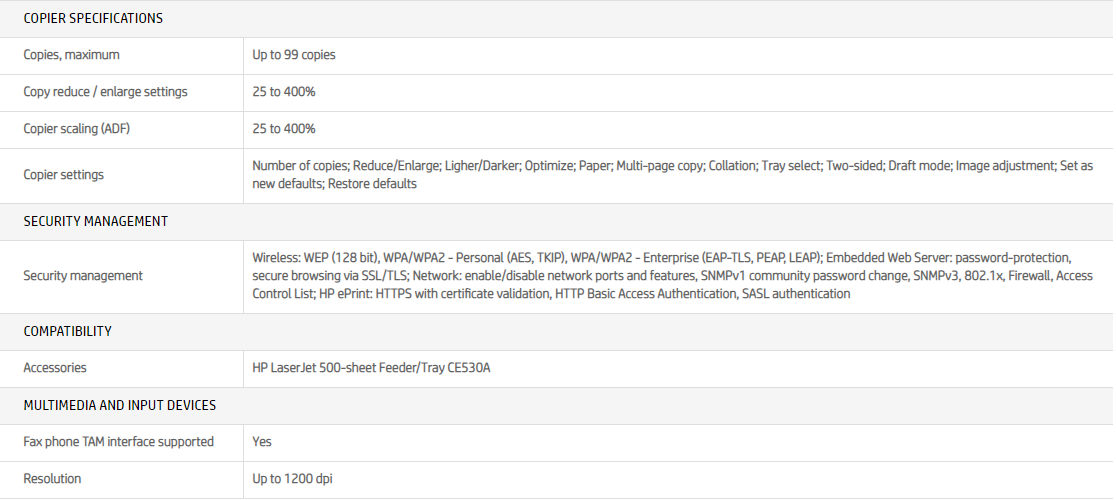Click the COPIER SPECIFICATIONS section header

[x=93, y=18]
